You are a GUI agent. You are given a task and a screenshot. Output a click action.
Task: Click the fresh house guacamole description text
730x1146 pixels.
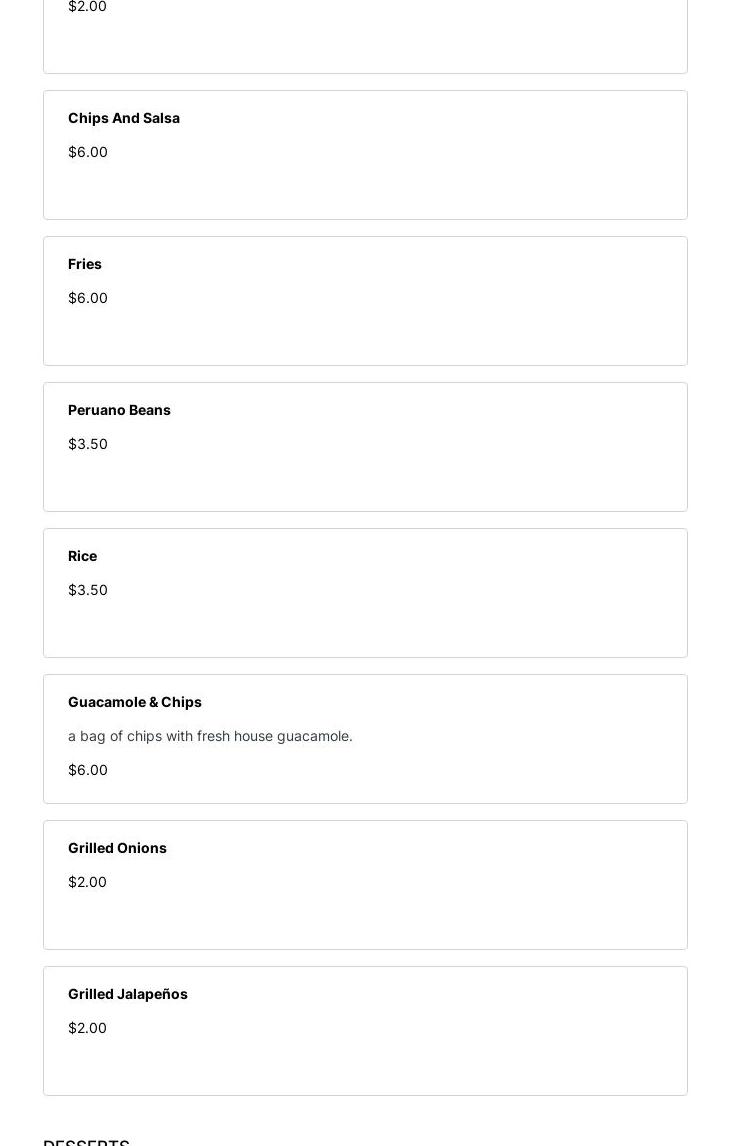210,736
